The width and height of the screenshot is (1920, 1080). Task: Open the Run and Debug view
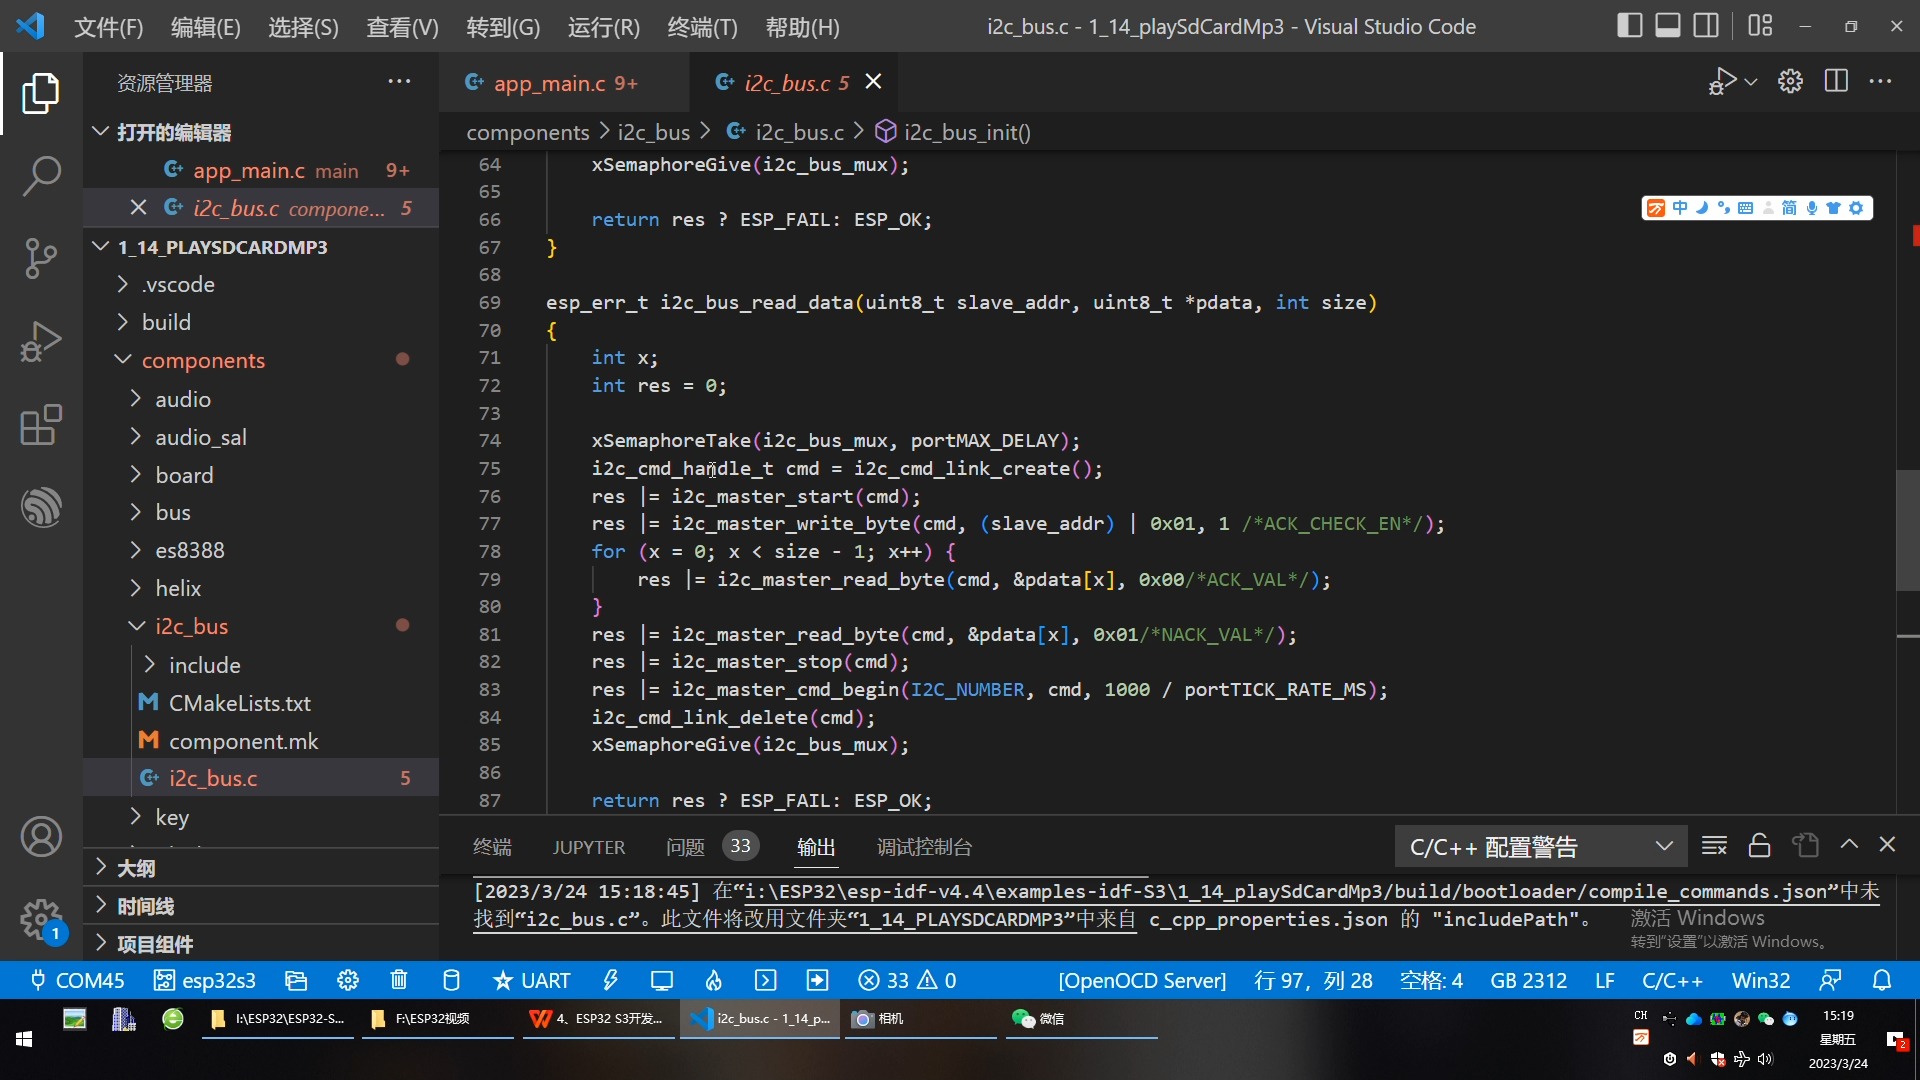[41, 342]
